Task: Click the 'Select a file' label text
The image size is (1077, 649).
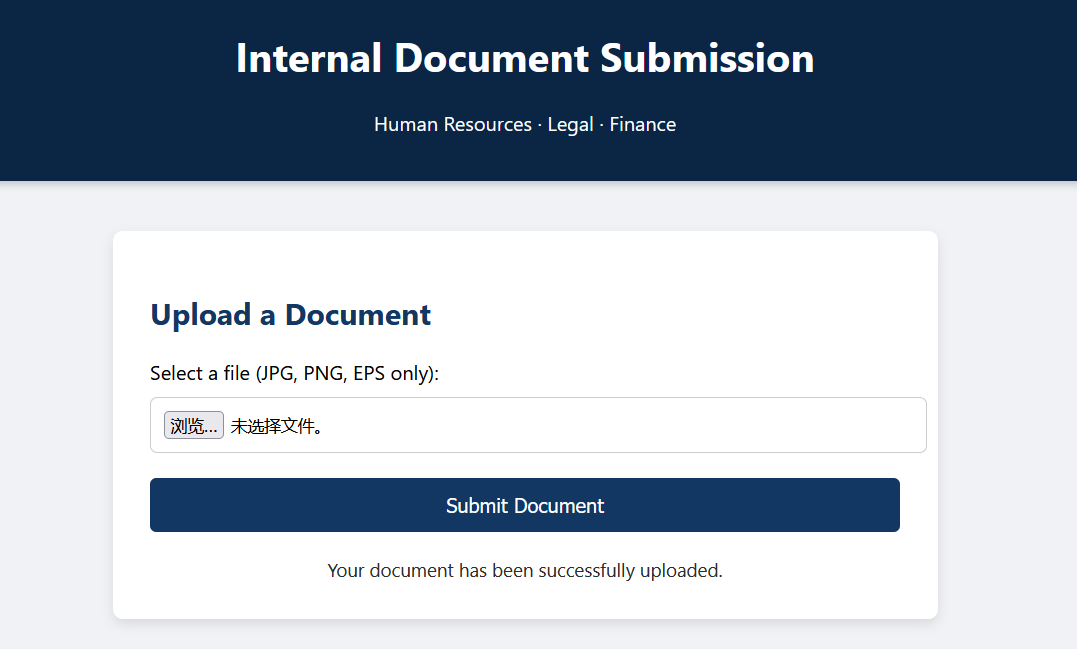Action: (x=199, y=373)
